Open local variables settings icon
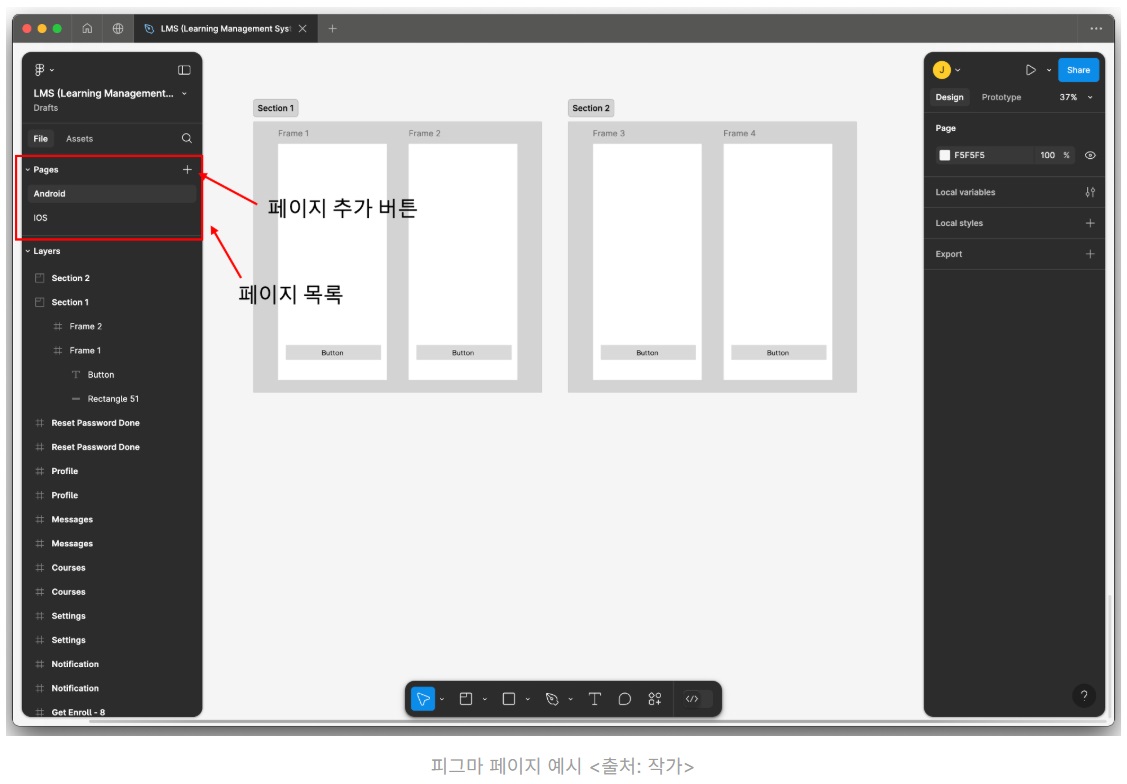1127x784 pixels. (x=1090, y=192)
